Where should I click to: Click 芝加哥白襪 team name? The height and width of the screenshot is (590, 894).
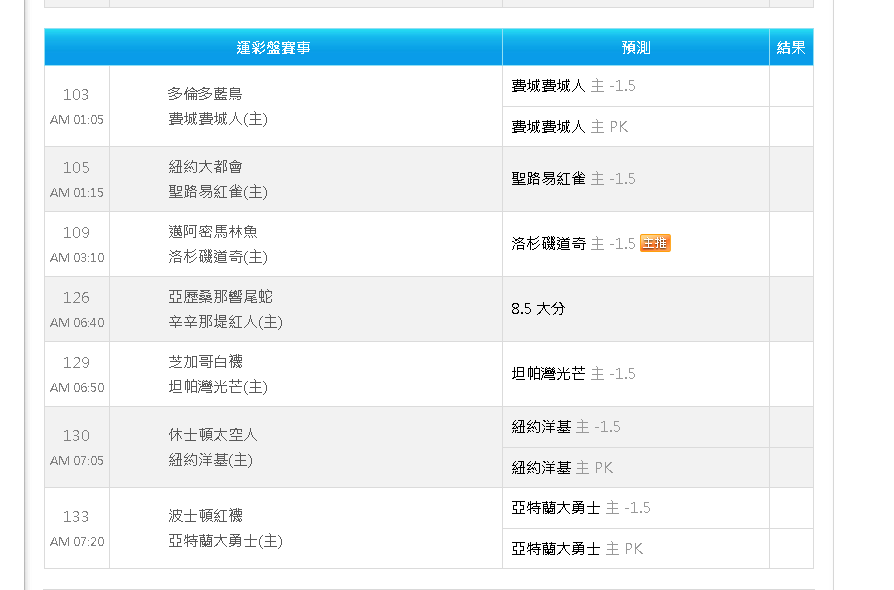click(x=205, y=362)
